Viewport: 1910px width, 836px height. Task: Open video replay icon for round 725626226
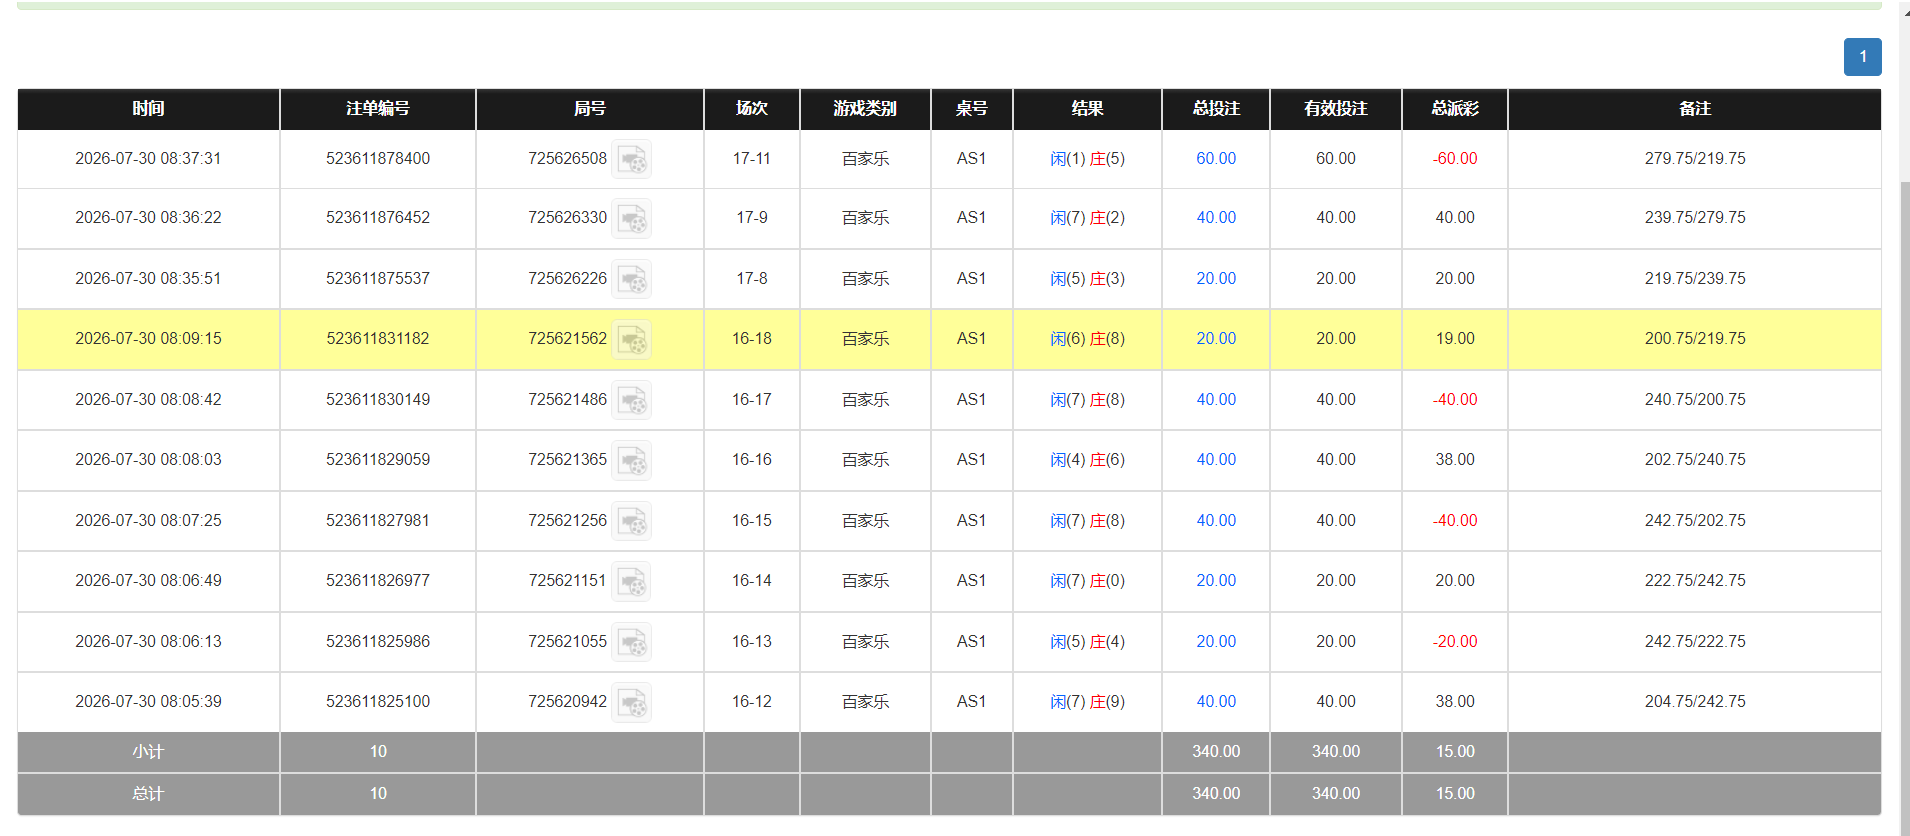pyautogui.click(x=632, y=279)
